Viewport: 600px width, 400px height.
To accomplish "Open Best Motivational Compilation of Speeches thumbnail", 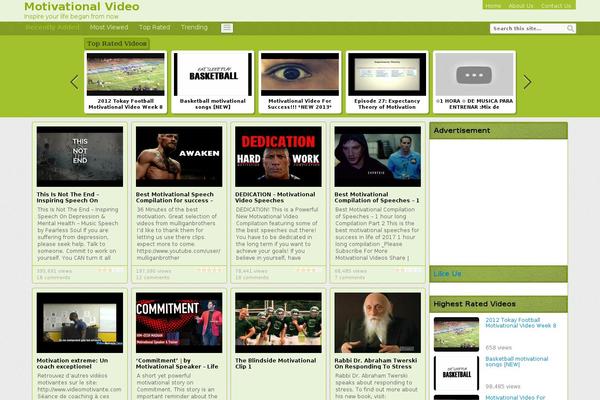I will click(x=378, y=157).
